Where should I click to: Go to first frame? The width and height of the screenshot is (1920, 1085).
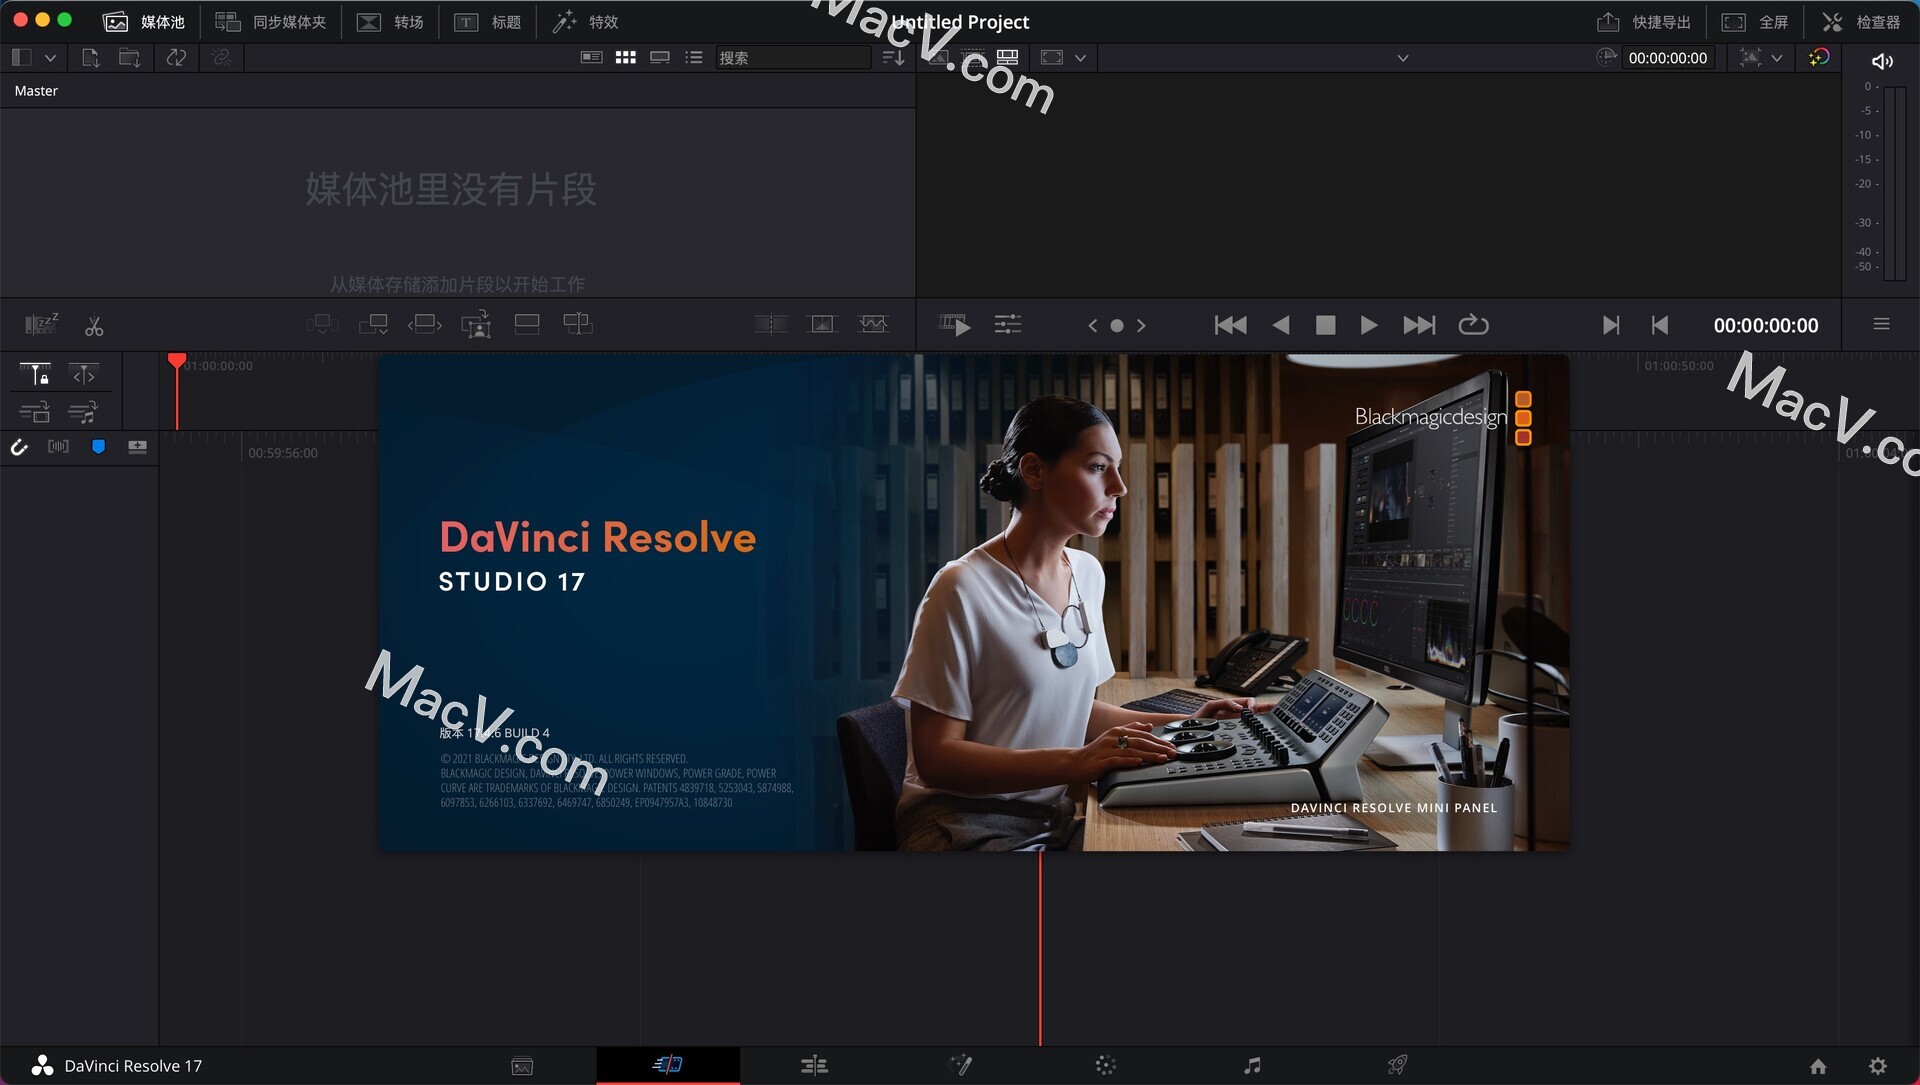pos(1231,325)
